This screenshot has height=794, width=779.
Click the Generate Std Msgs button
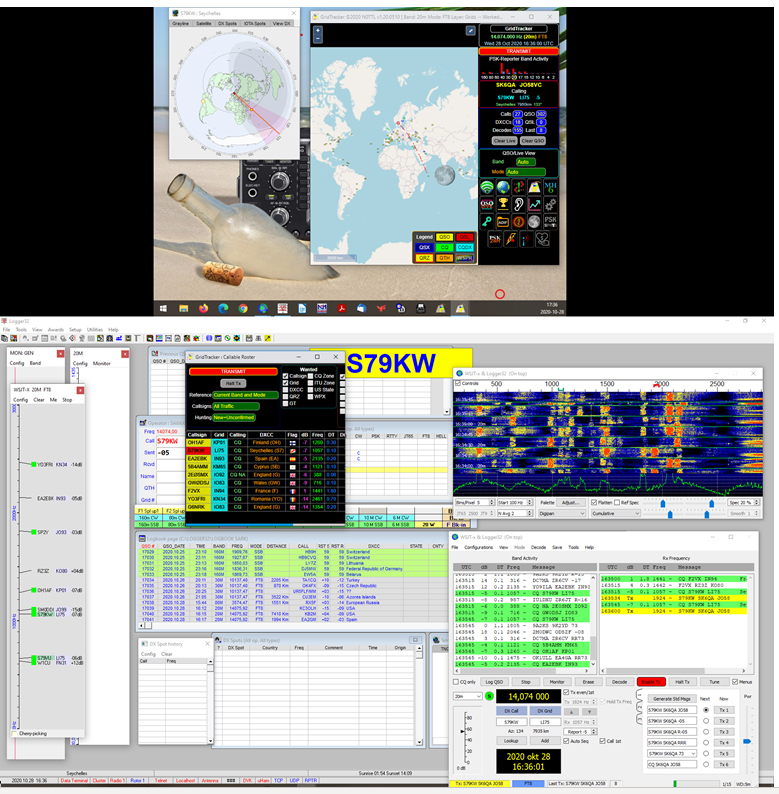(672, 698)
